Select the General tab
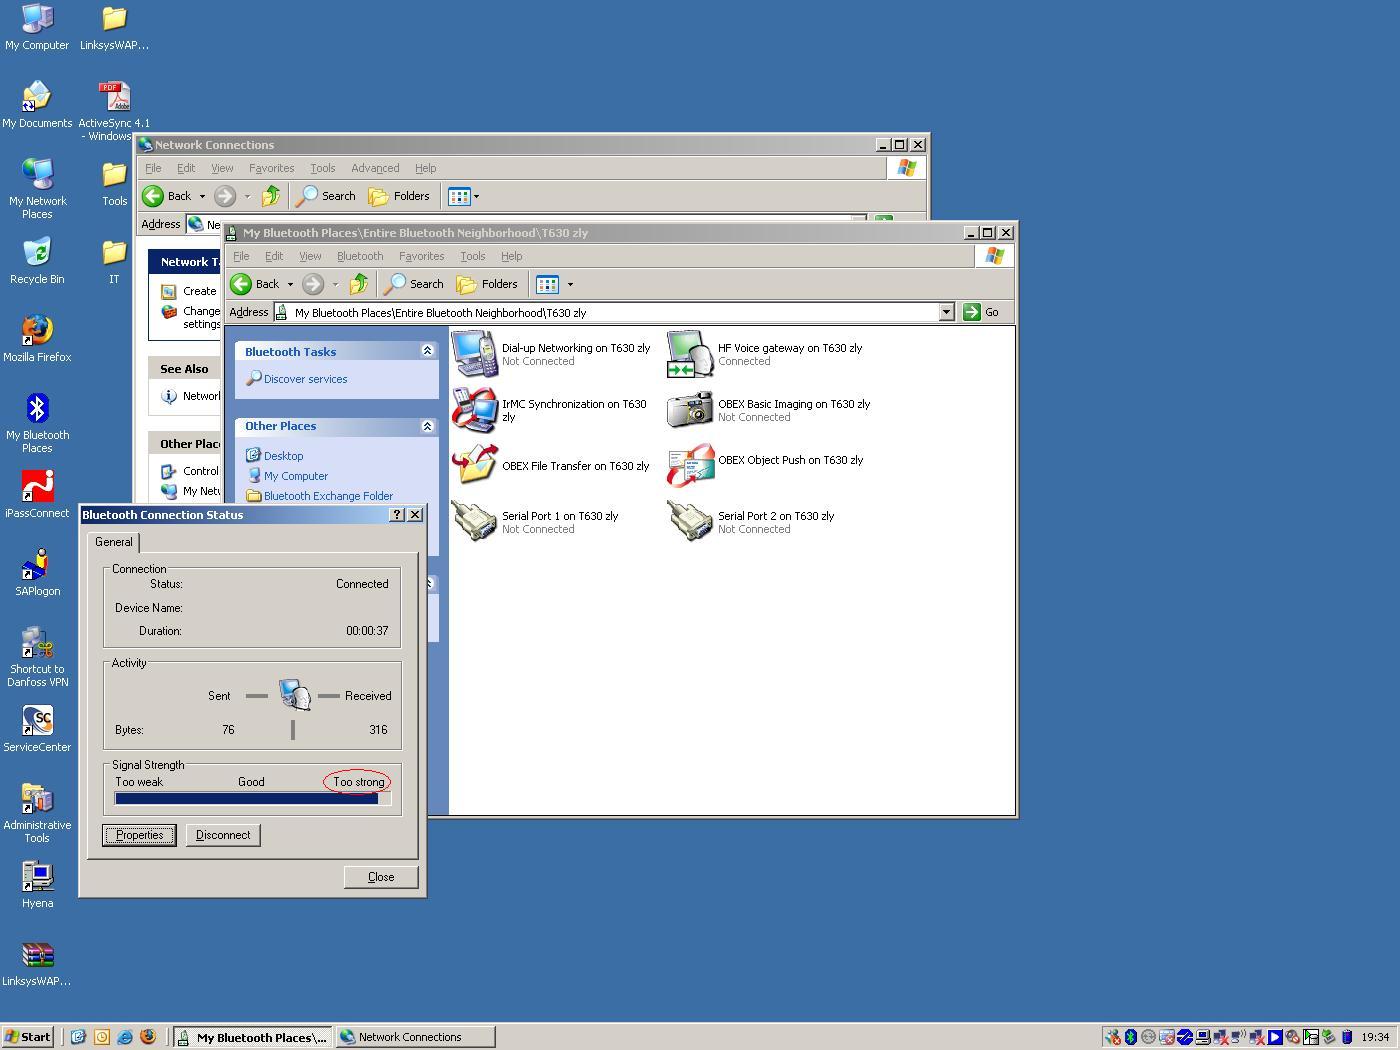 click(114, 542)
